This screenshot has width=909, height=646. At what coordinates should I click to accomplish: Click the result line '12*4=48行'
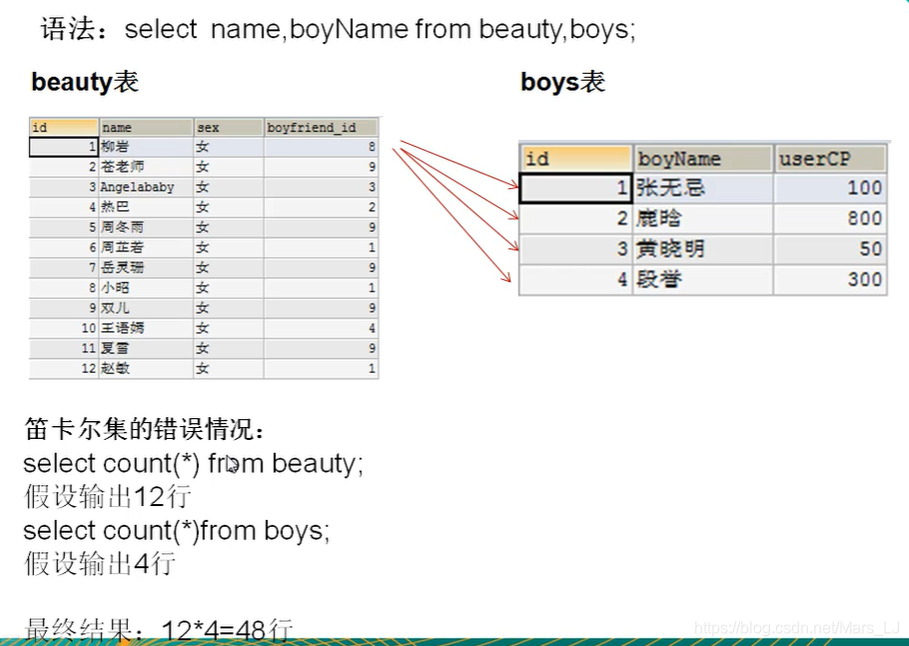pos(227,630)
